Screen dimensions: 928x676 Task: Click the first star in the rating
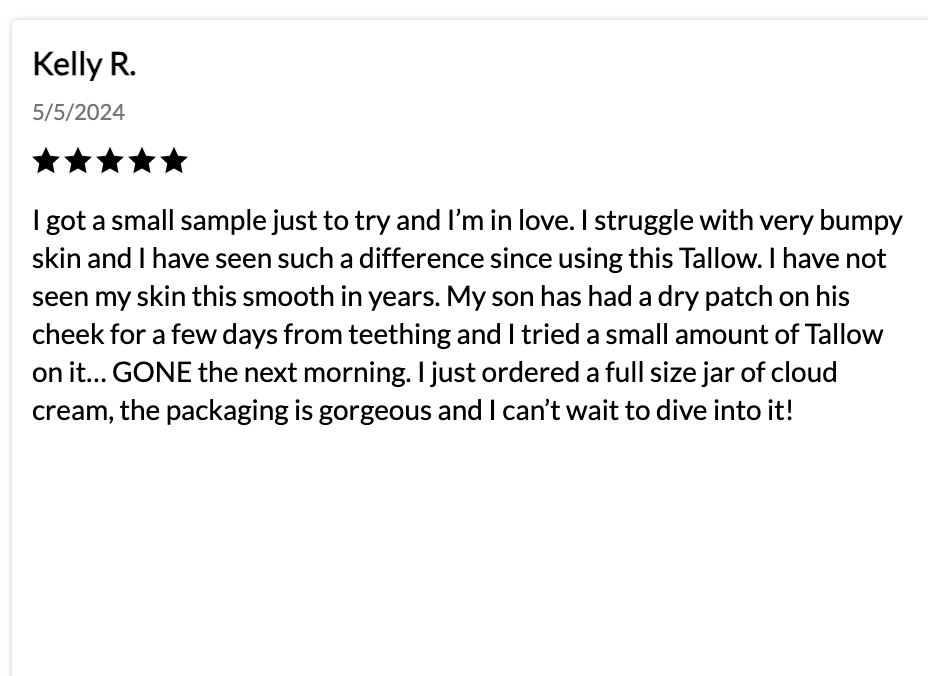point(46,161)
